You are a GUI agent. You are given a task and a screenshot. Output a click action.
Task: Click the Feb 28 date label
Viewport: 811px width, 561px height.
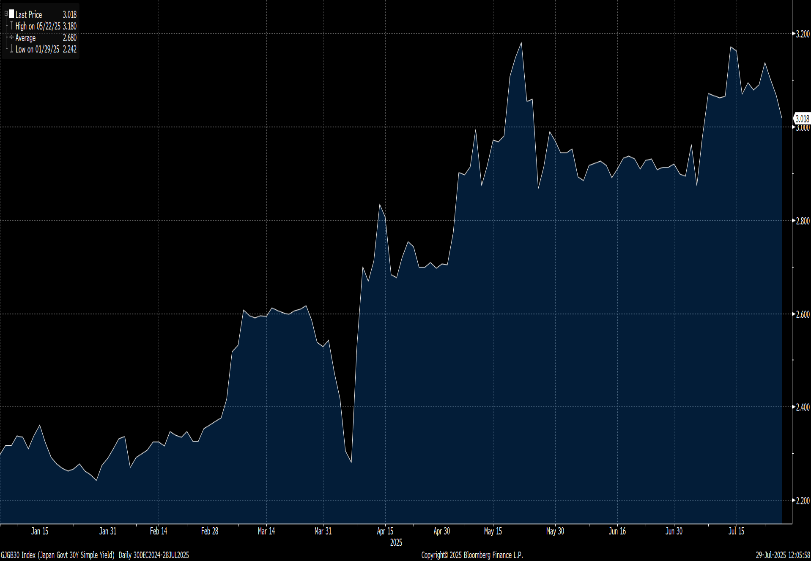[x=209, y=531]
